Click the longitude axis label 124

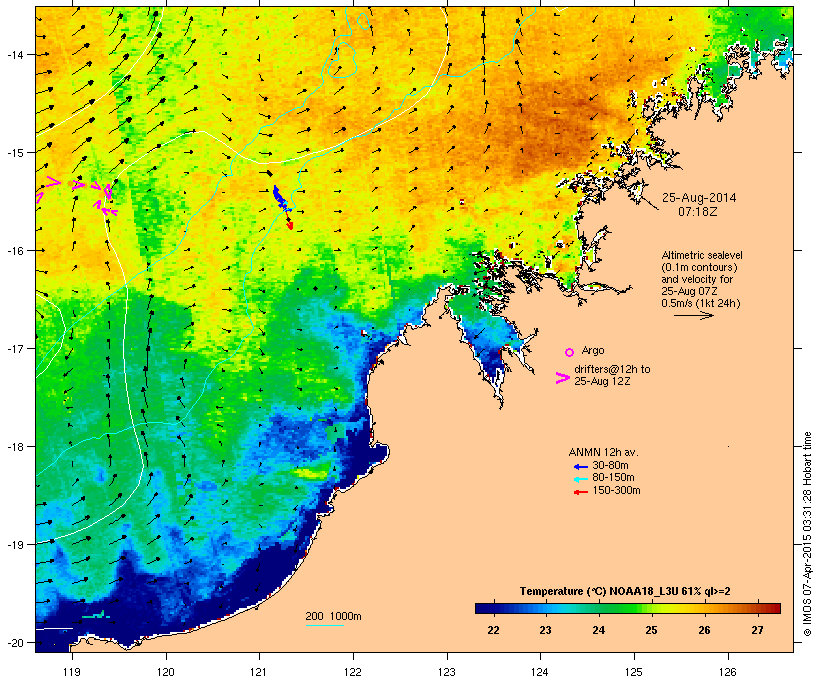click(540, 672)
